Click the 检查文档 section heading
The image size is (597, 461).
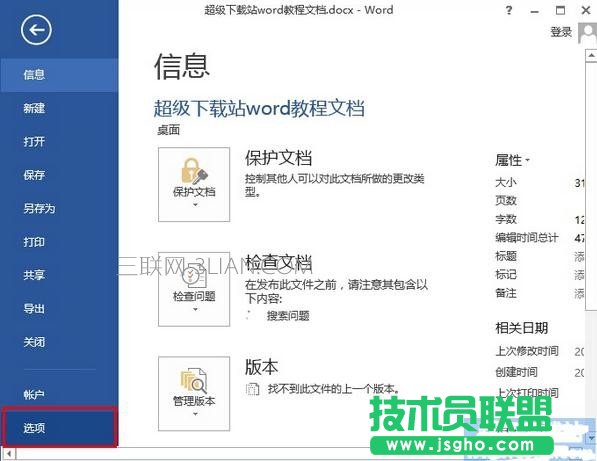click(278, 263)
